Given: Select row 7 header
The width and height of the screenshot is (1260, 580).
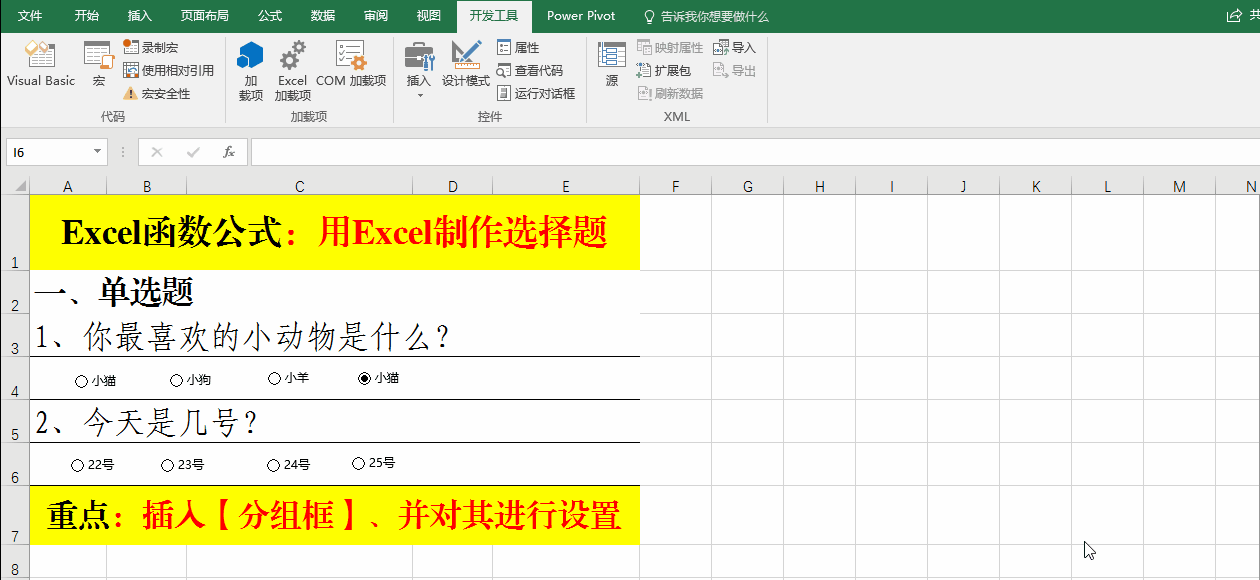Looking at the screenshot, I should [15, 516].
